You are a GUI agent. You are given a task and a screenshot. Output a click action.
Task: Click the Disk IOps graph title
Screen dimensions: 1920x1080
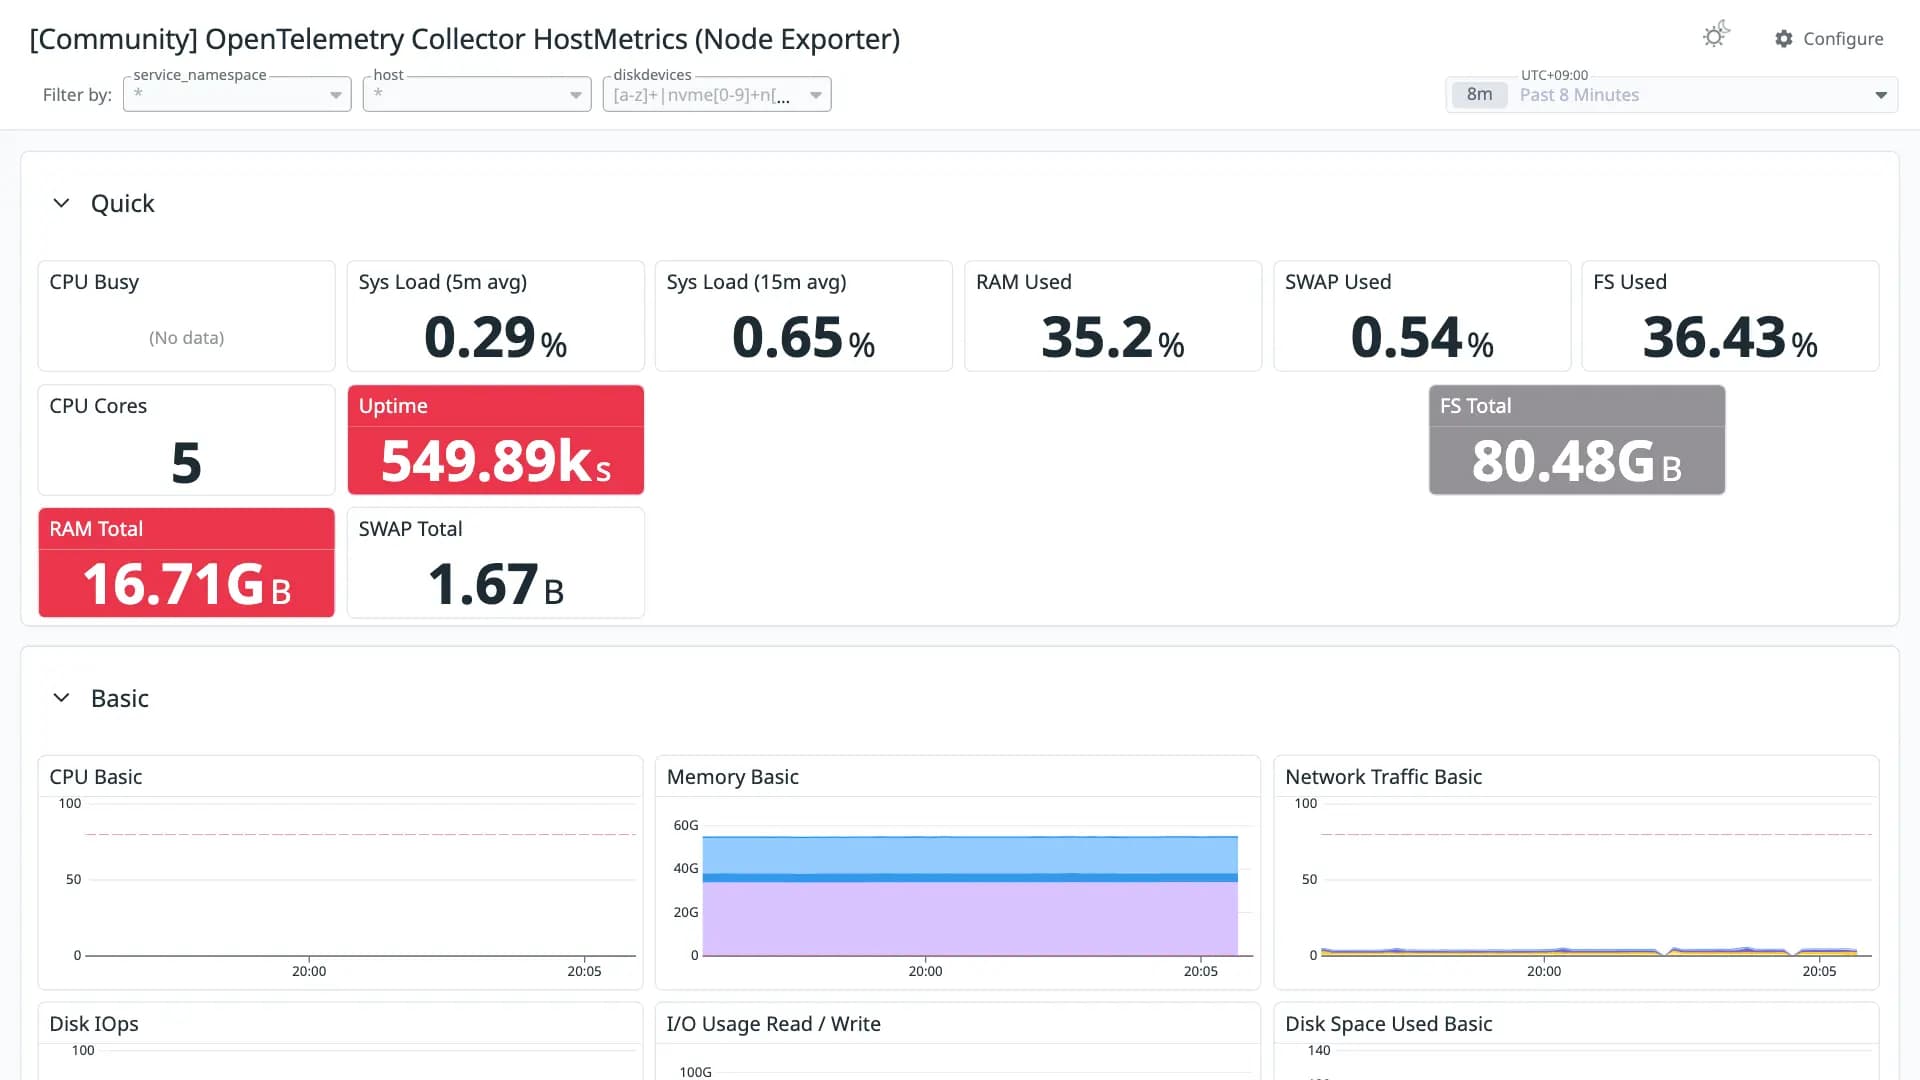click(94, 1024)
